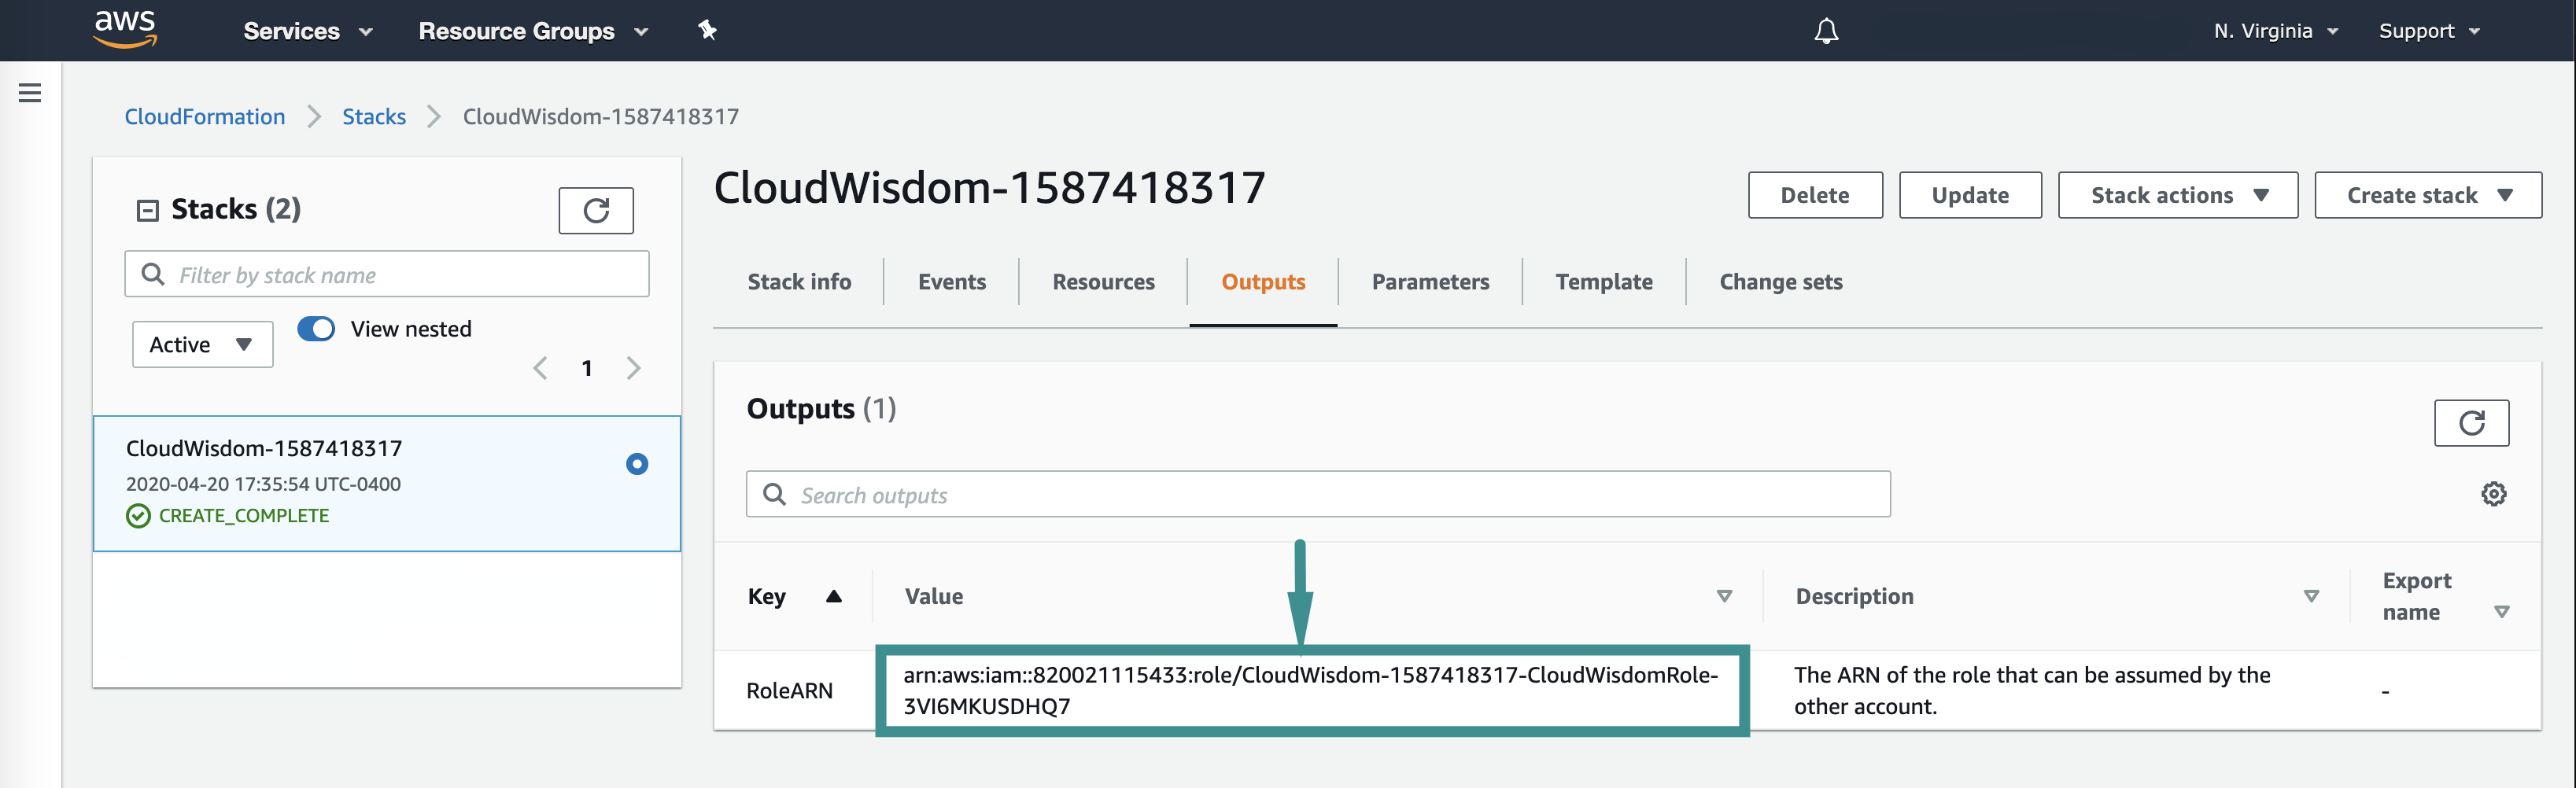Click the Description column header
The image size is (2576, 788).
click(x=1854, y=596)
